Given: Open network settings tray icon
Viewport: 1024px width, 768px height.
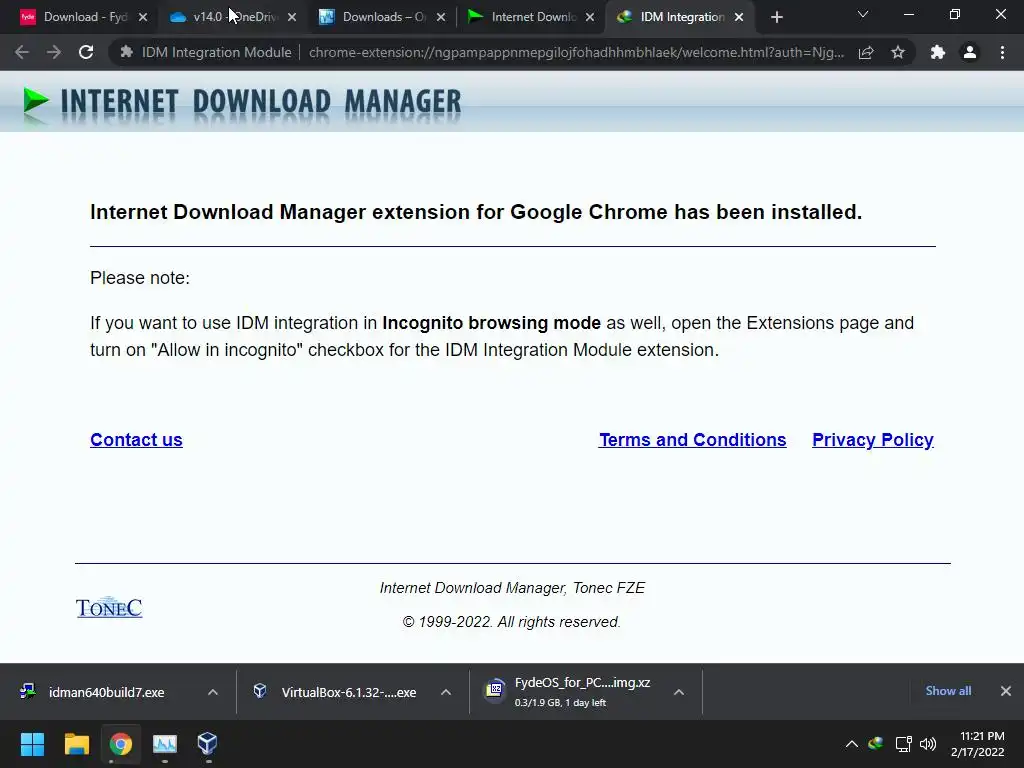Looking at the screenshot, I should [x=903, y=744].
